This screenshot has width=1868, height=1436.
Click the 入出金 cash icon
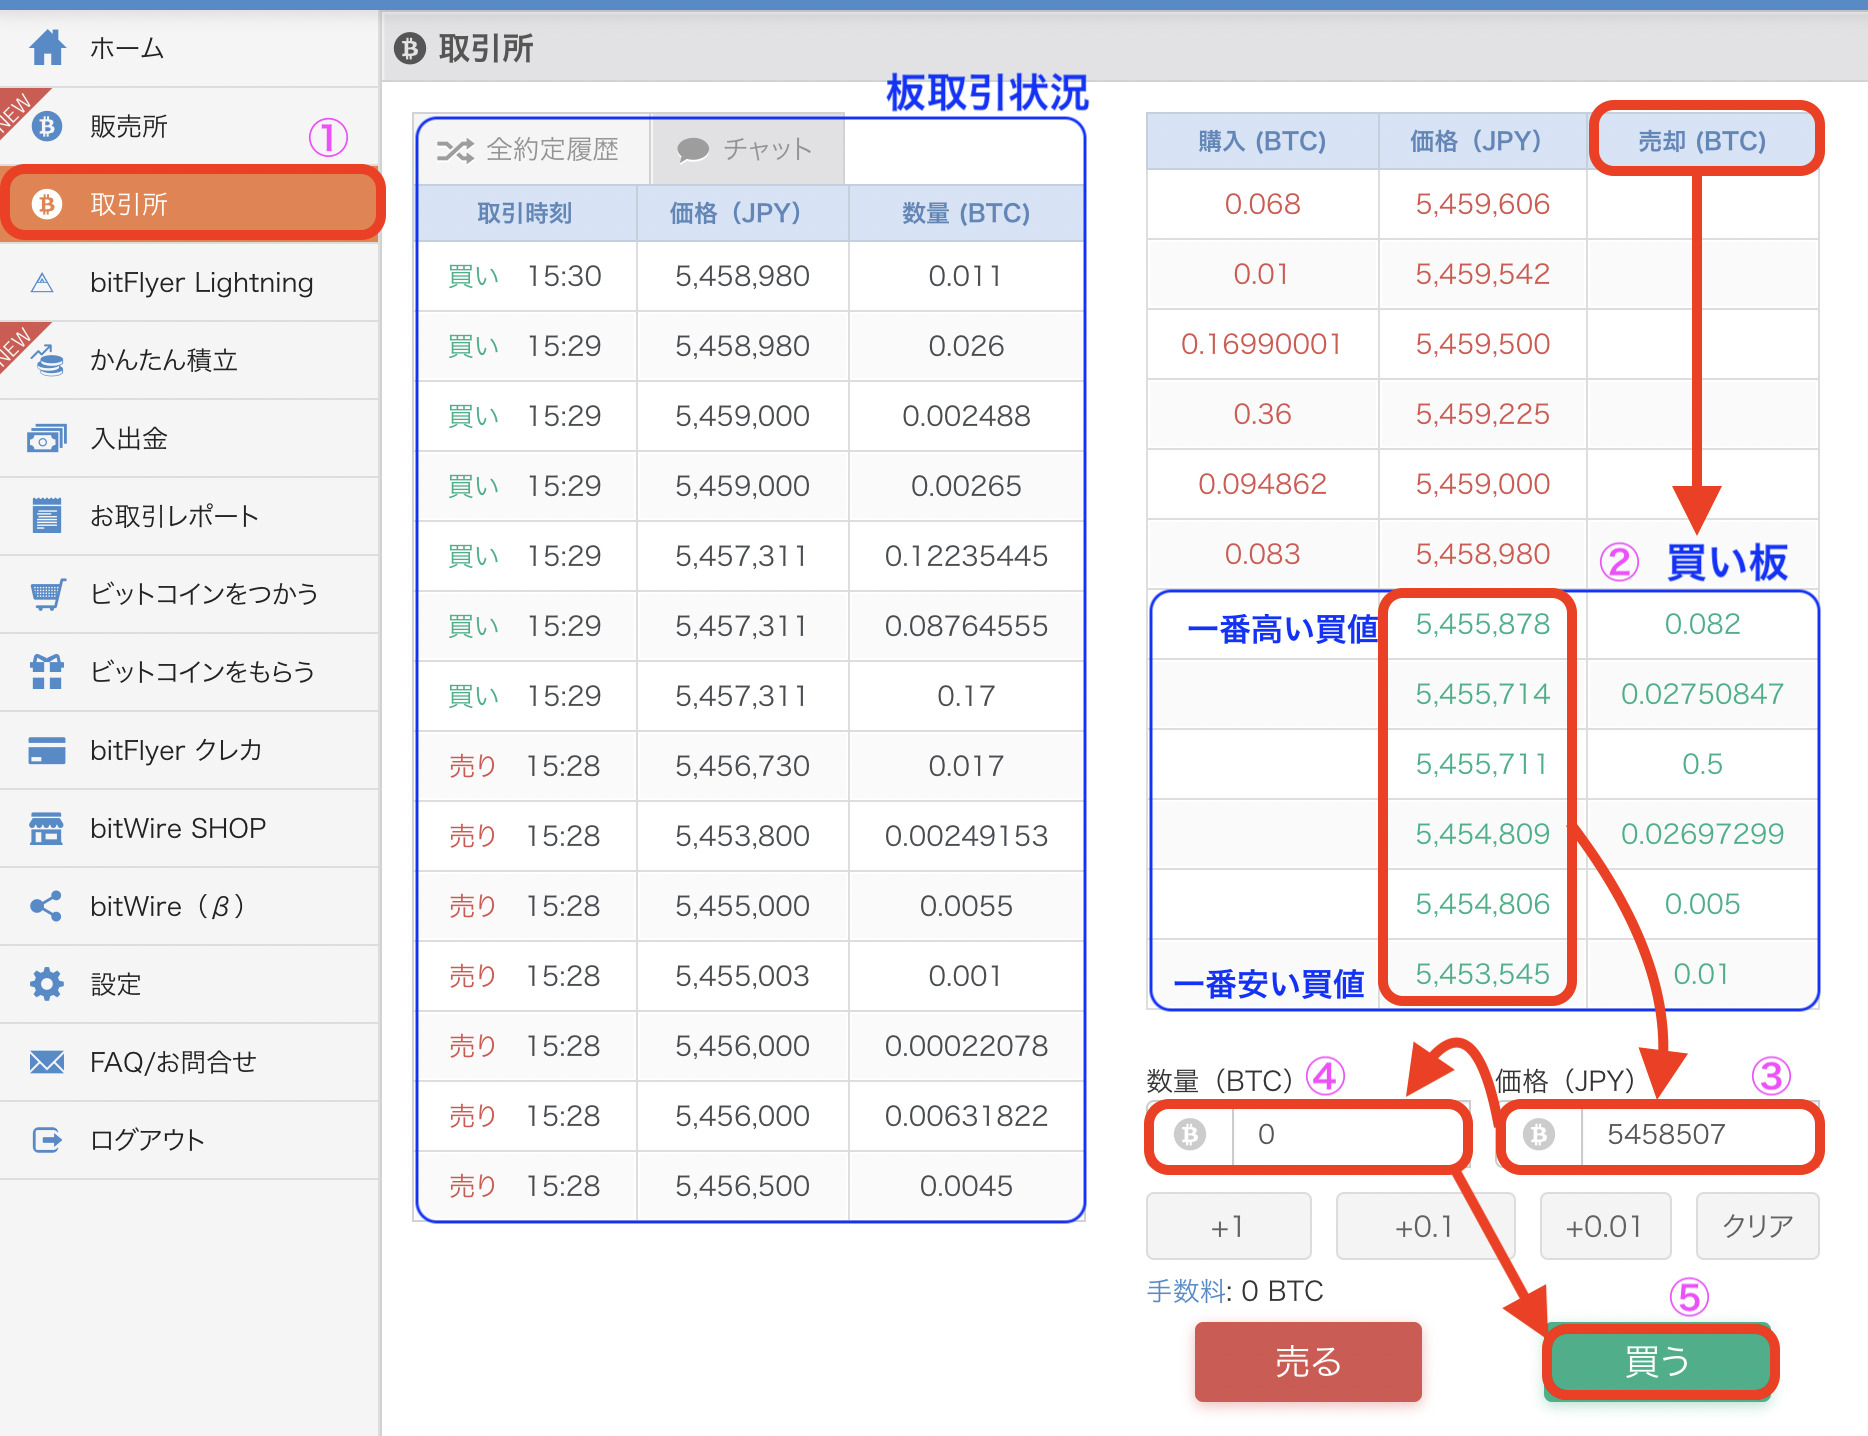click(47, 438)
